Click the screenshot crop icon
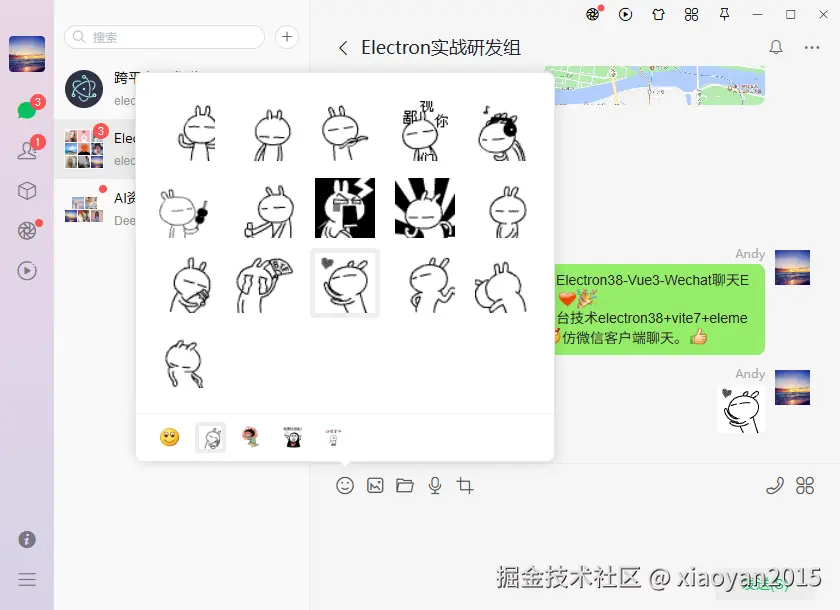This screenshot has height=610, width=840. point(464,486)
